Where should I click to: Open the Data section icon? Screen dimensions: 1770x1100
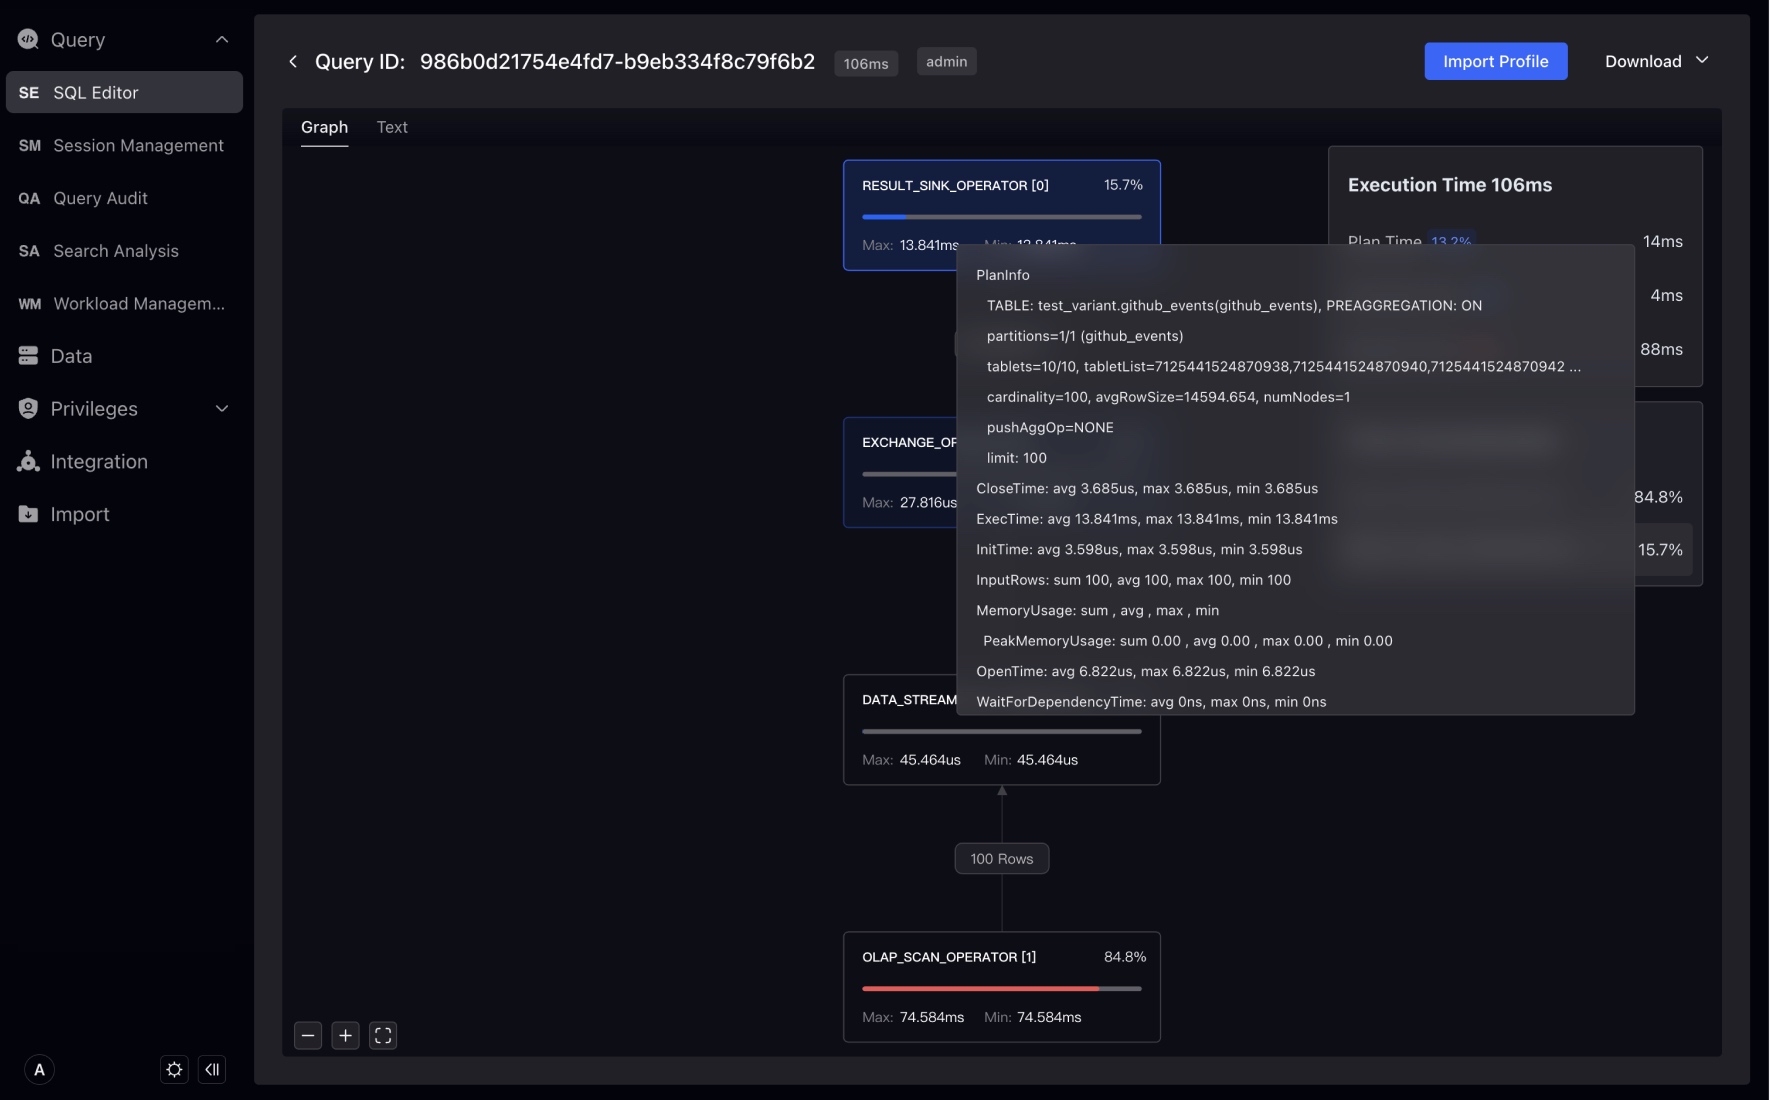click(x=28, y=356)
